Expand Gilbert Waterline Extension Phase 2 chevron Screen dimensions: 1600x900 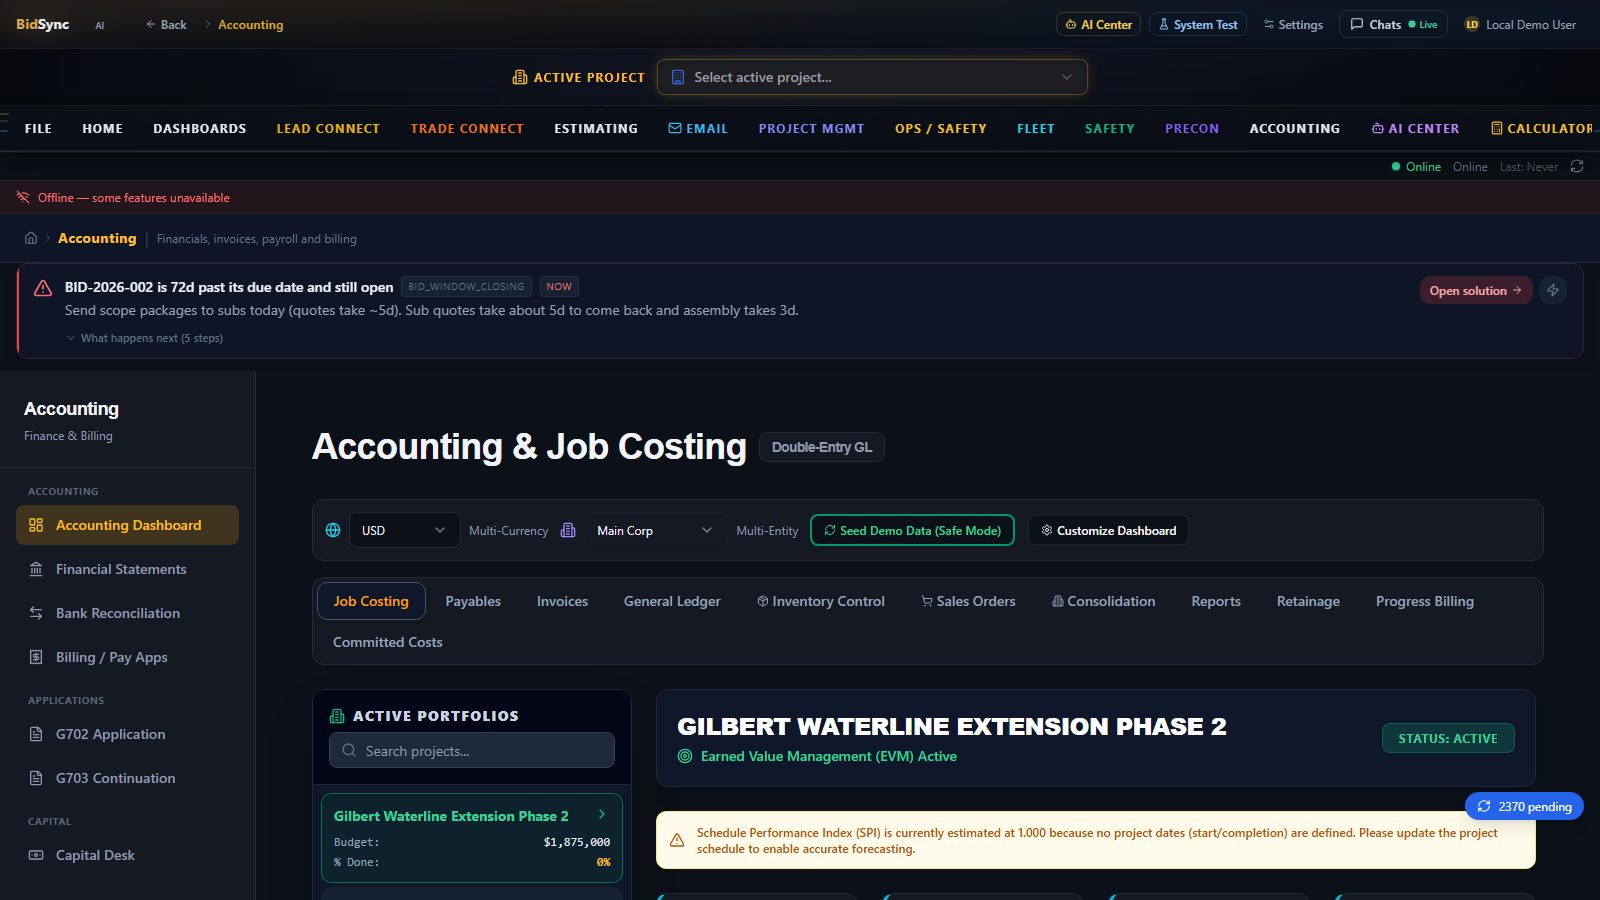[601, 814]
